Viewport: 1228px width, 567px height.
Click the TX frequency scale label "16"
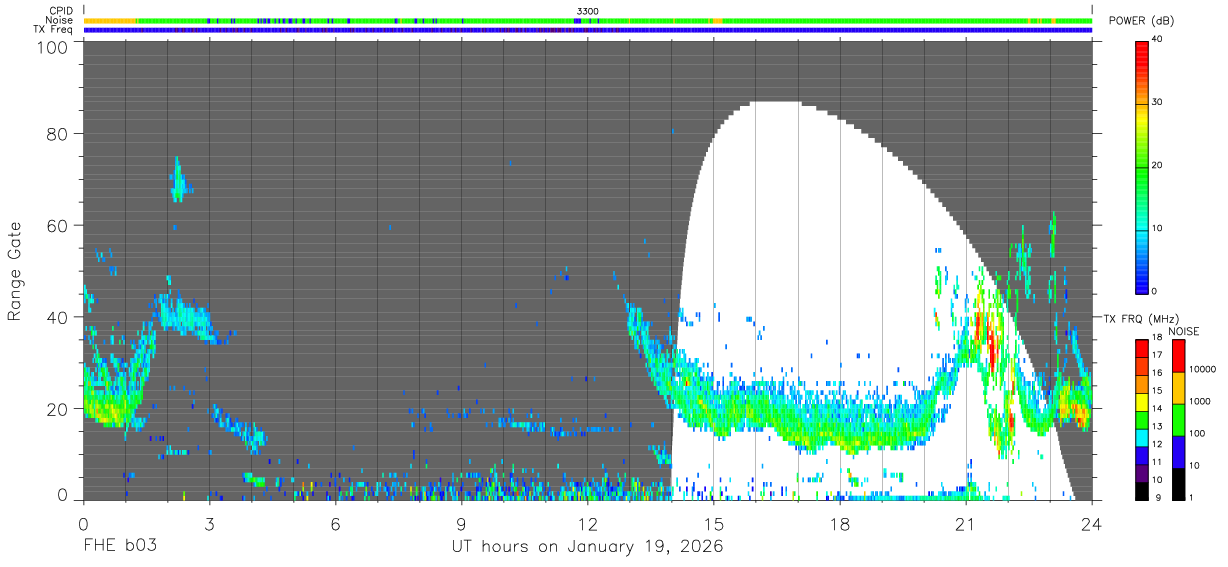click(x=1158, y=373)
